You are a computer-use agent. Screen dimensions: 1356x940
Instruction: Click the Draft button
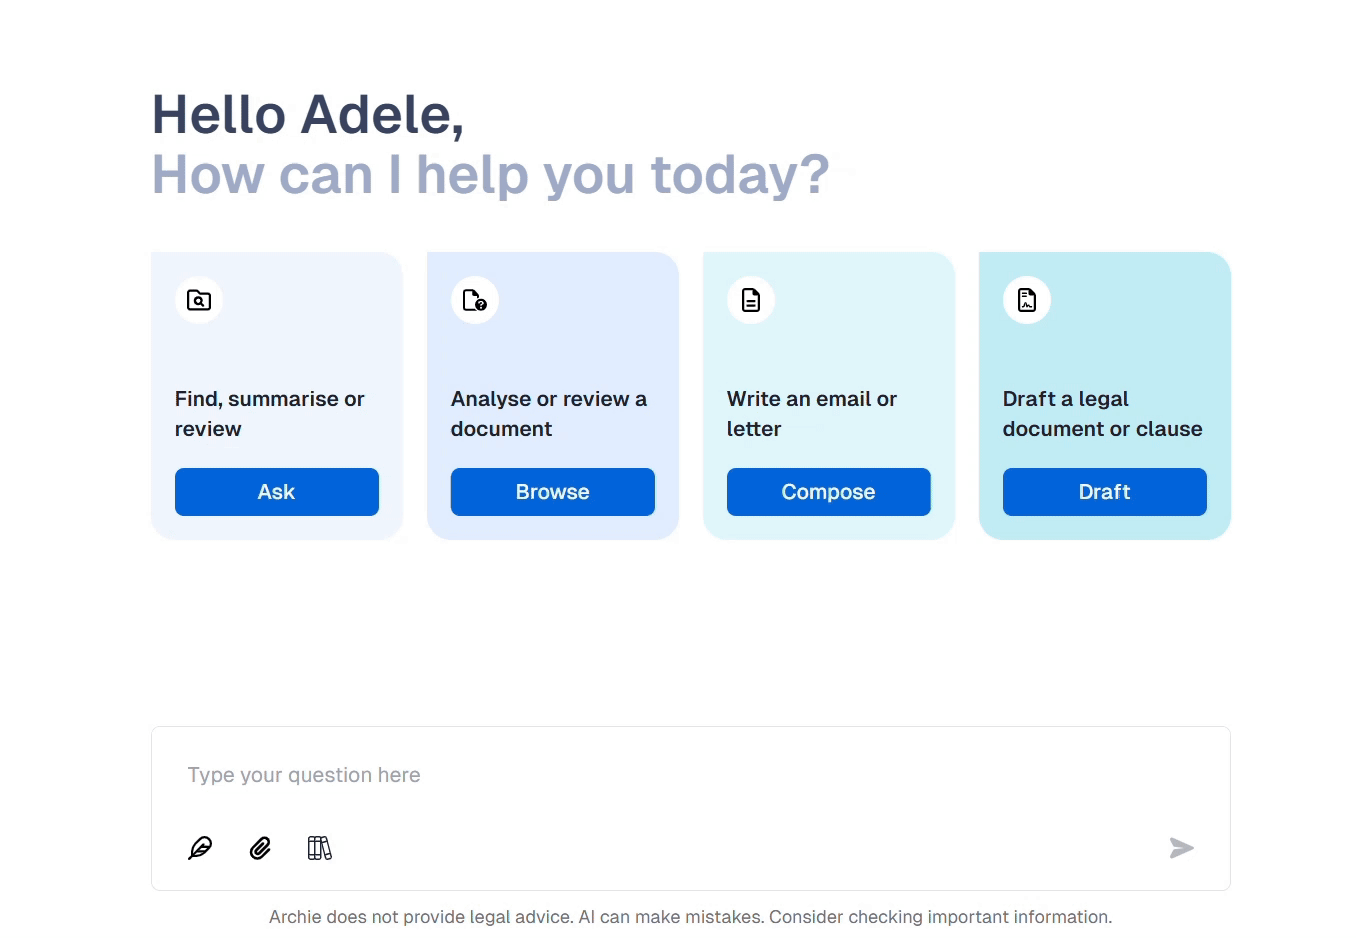[x=1105, y=492]
